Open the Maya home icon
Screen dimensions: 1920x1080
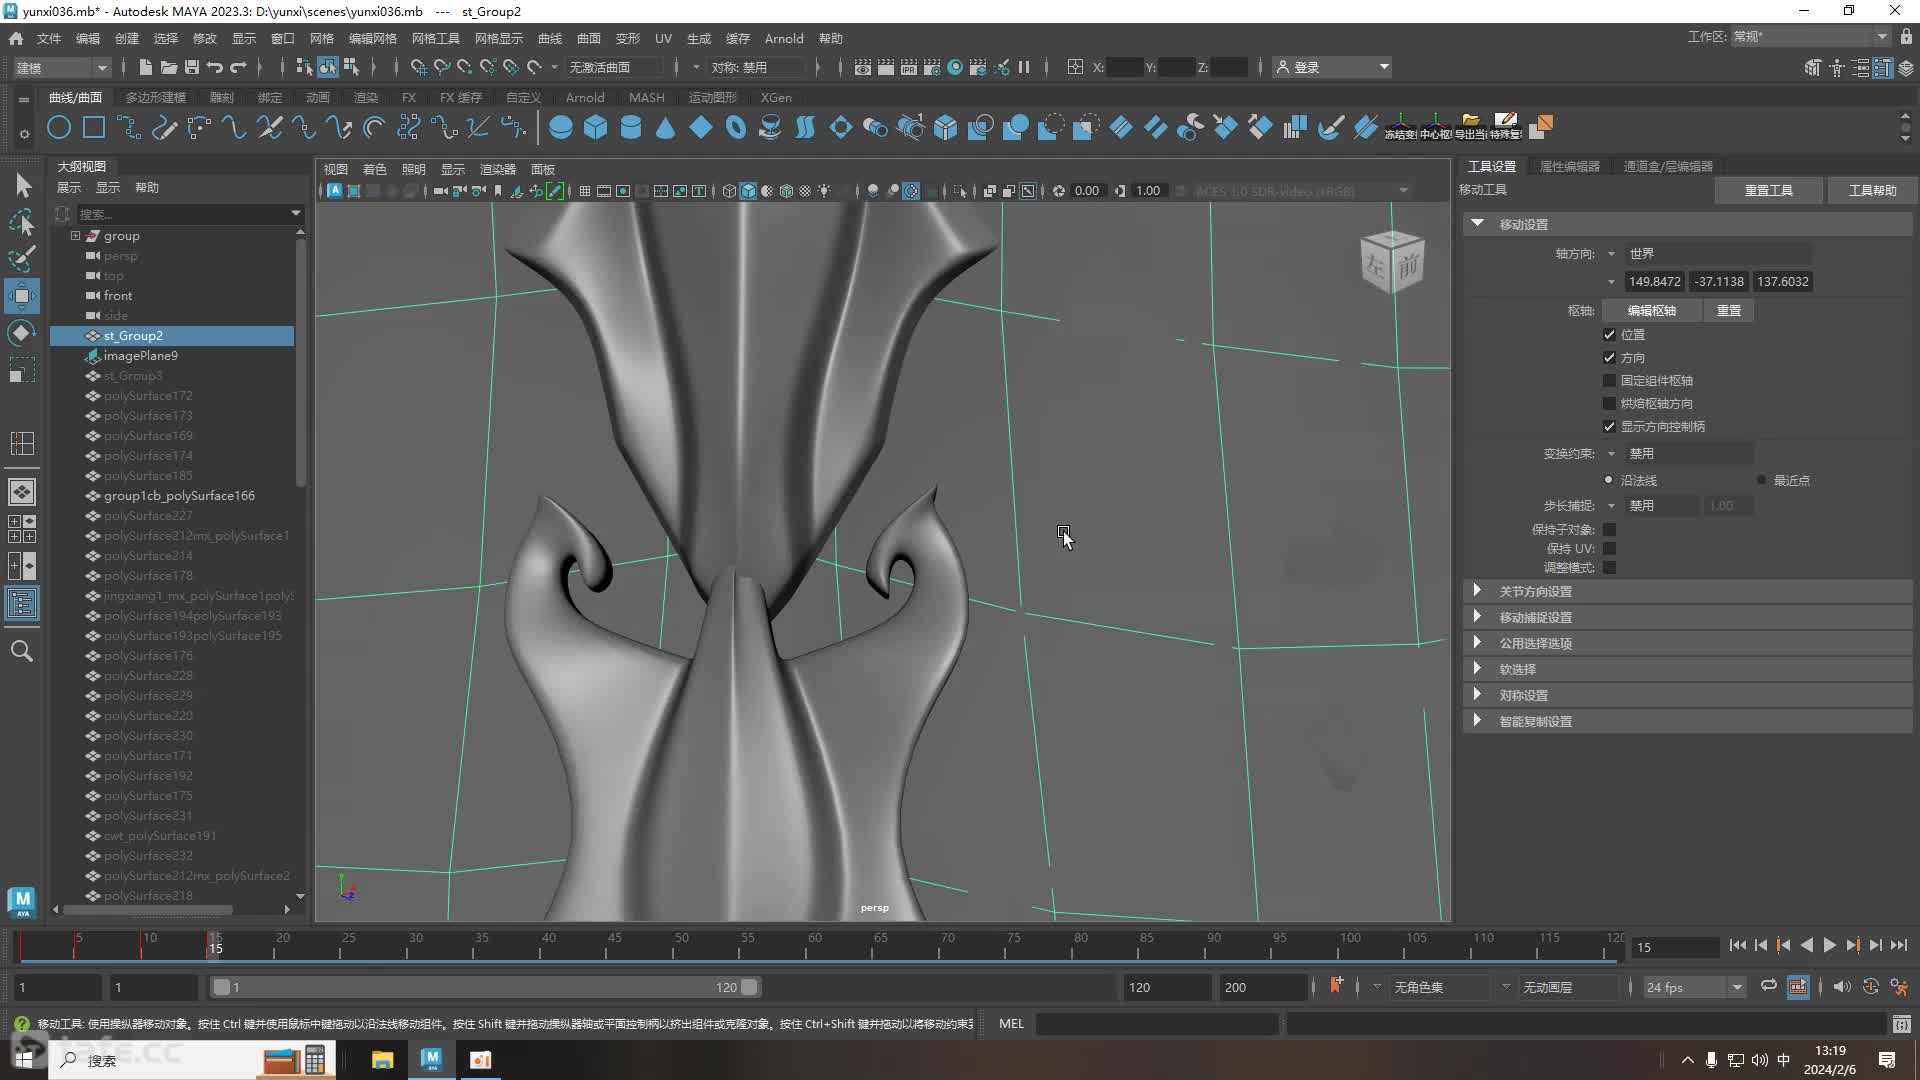click(16, 38)
